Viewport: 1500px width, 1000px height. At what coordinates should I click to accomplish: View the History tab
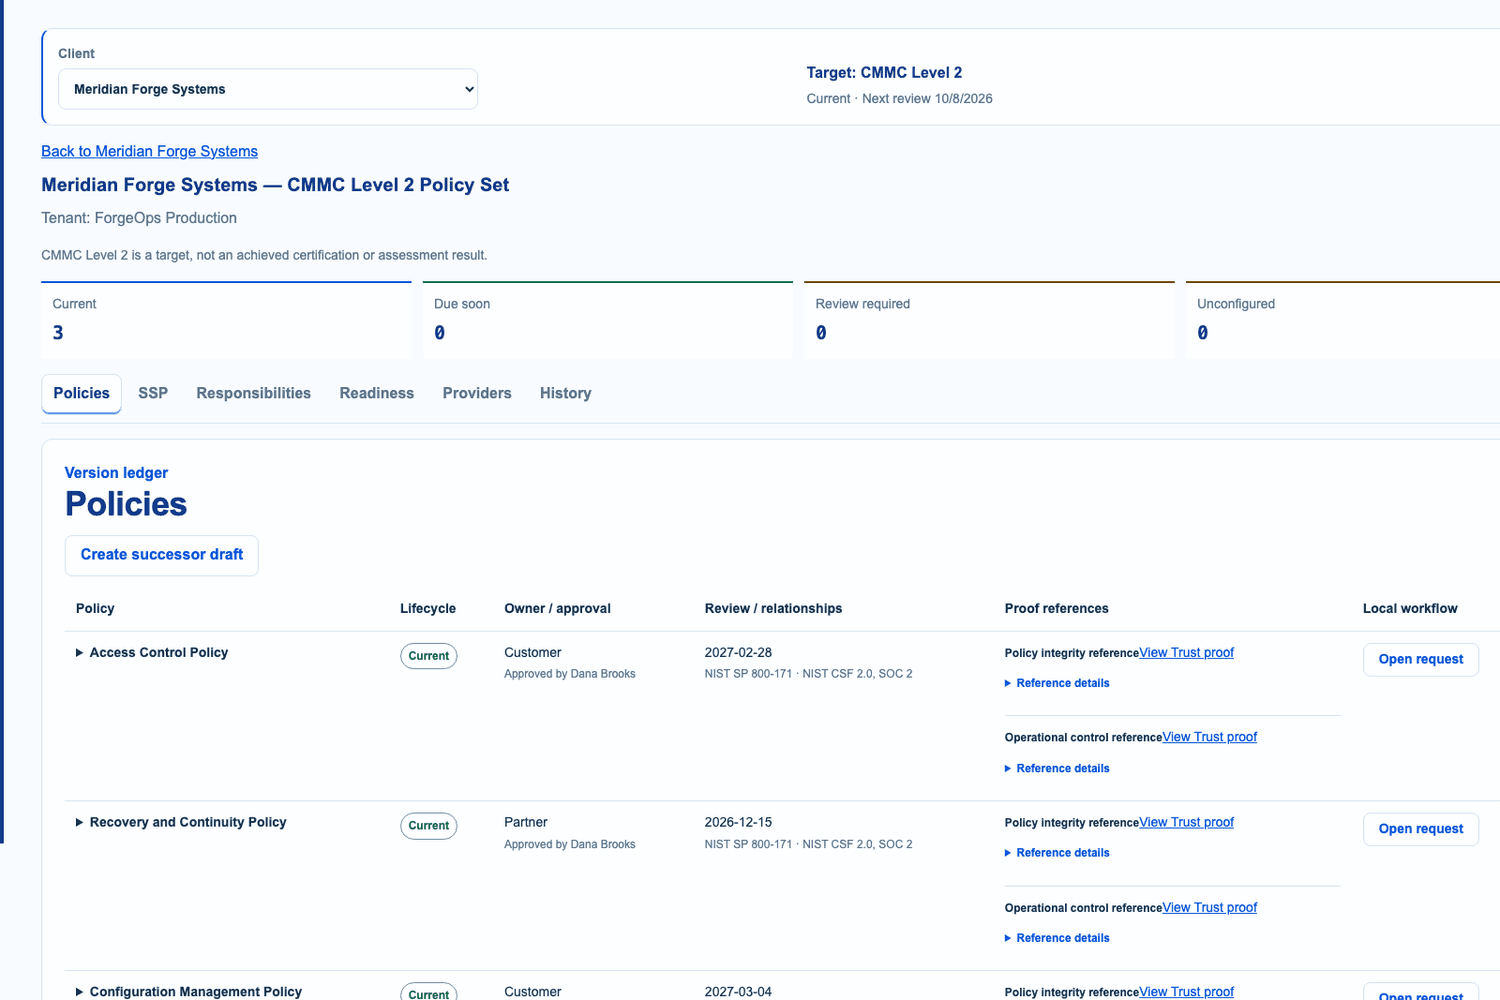[565, 393]
